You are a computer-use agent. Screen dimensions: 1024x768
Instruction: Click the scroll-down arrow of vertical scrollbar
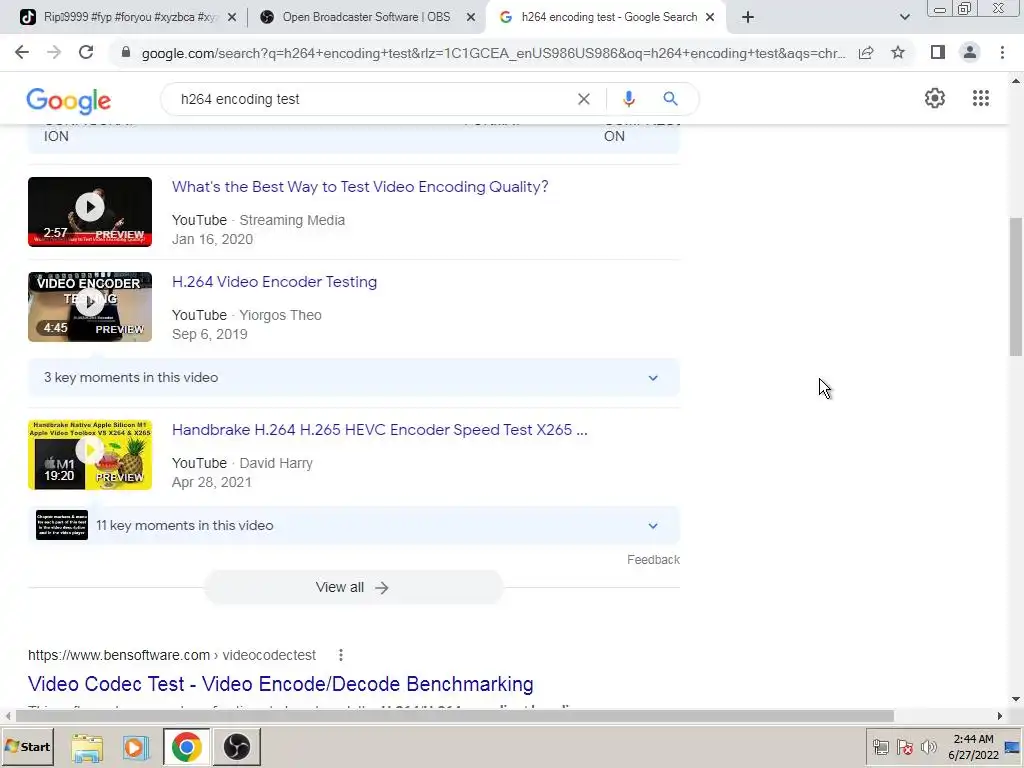1016,699
